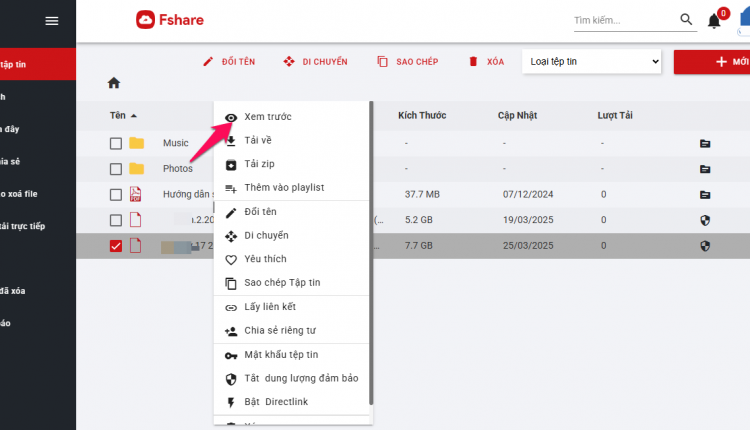
Task: Click the trash icon for XÓA
Action: point(473,61)
